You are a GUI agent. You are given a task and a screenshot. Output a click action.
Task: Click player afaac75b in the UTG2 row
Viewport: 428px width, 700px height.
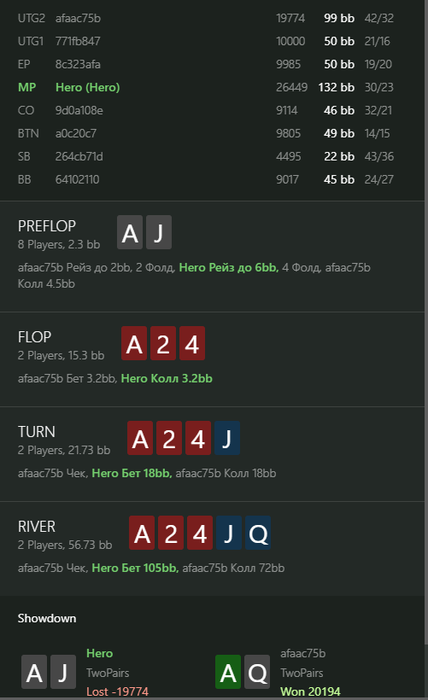coord(78,18)
